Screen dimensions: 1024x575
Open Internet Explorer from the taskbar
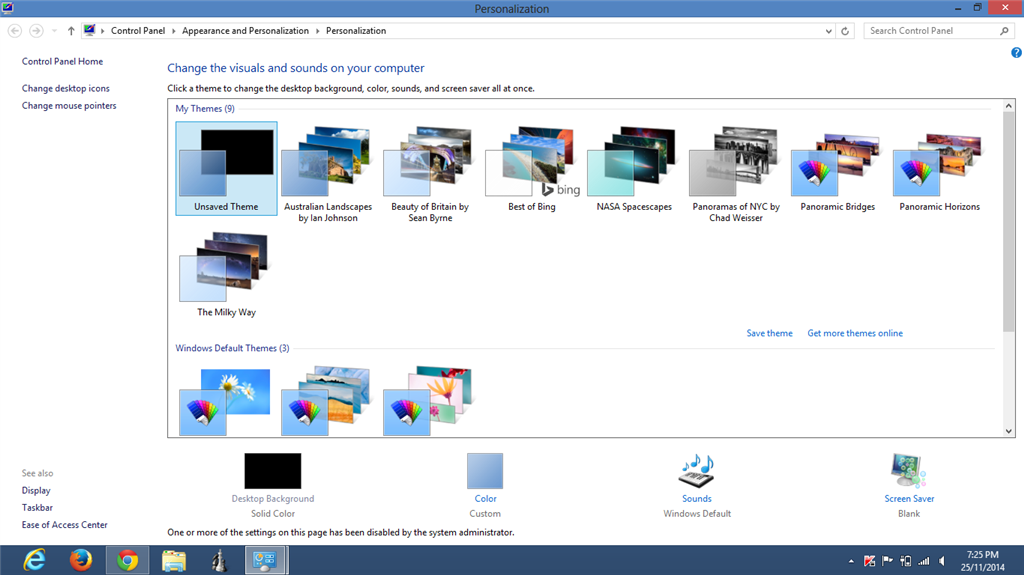(x=34, y=561)
